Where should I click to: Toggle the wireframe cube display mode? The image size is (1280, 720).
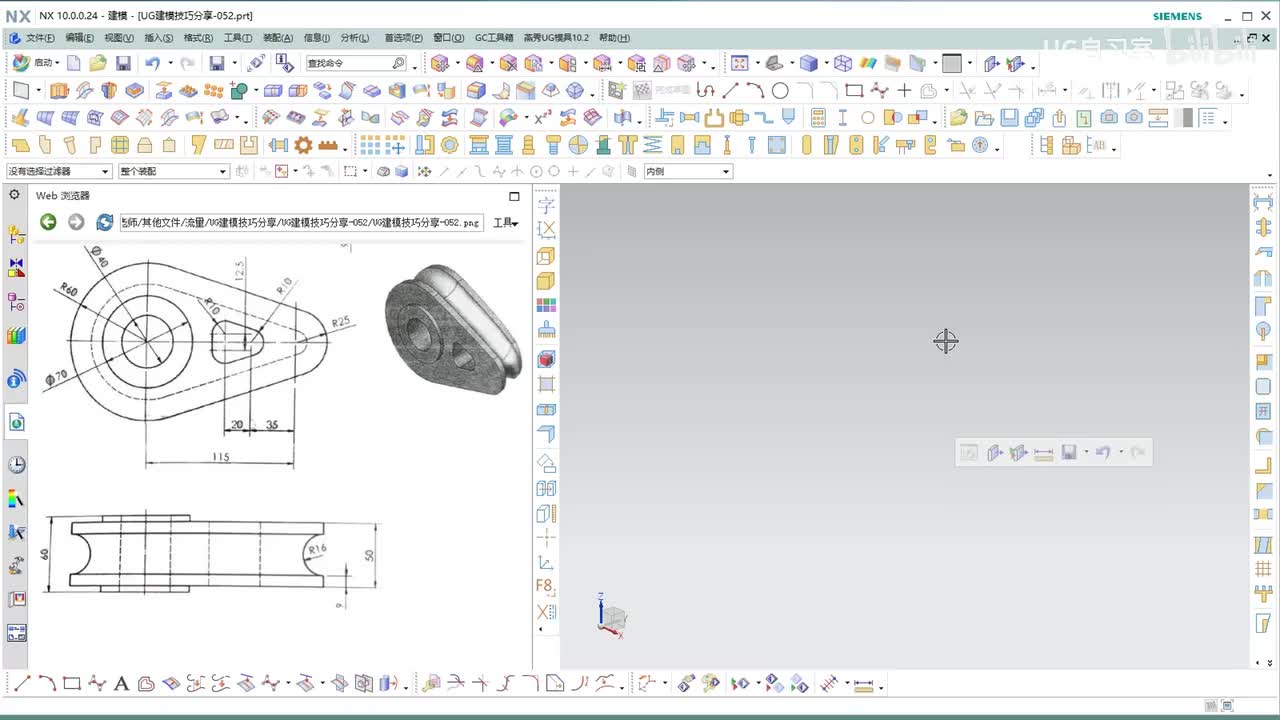tap(842, 63)
